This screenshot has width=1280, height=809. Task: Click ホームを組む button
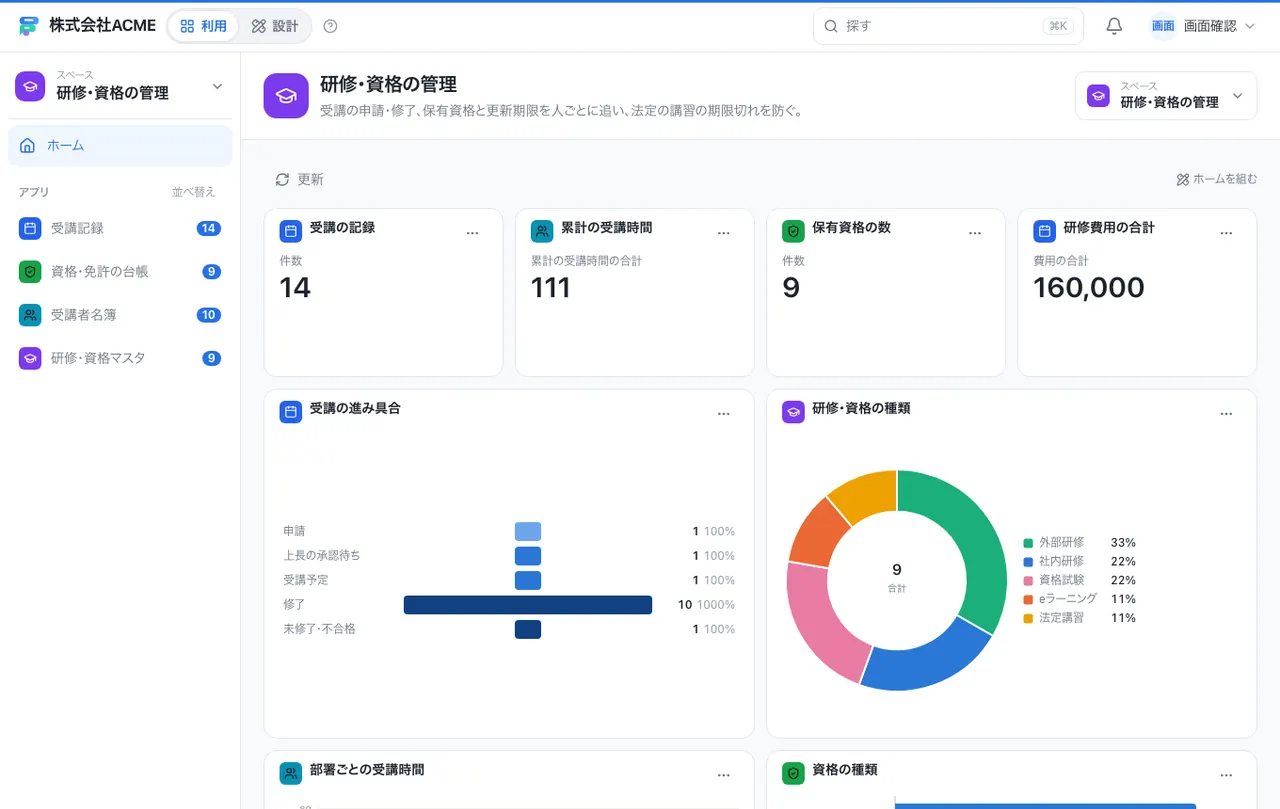[x=1216, y=179]
